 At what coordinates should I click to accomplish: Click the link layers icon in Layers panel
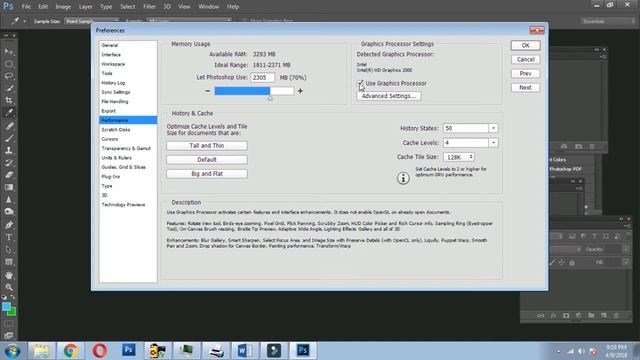point(540,316)
